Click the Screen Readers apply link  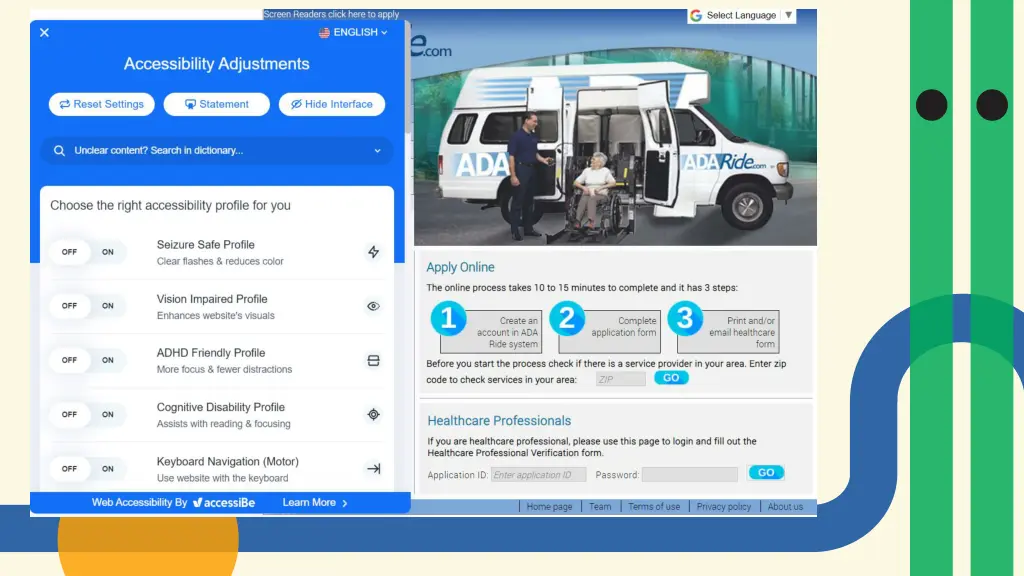point(331,14)
